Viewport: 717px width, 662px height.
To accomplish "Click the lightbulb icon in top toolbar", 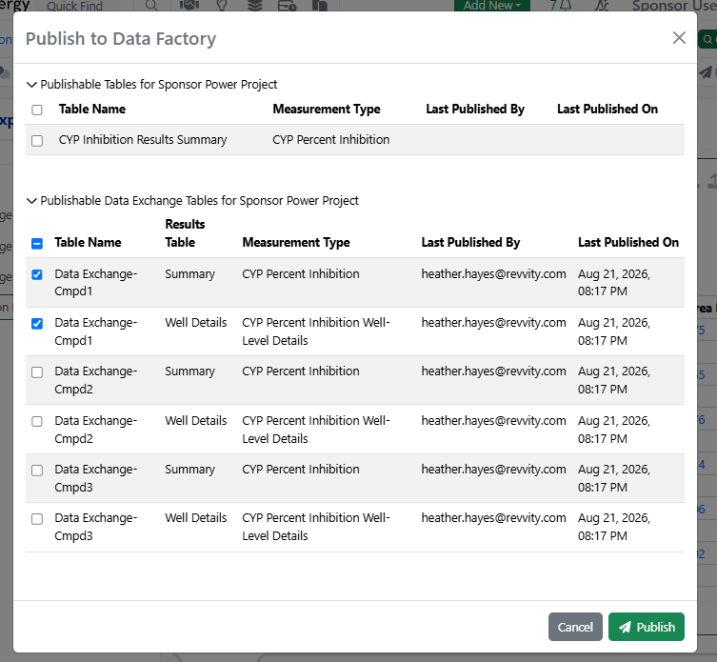I will 222,5.
